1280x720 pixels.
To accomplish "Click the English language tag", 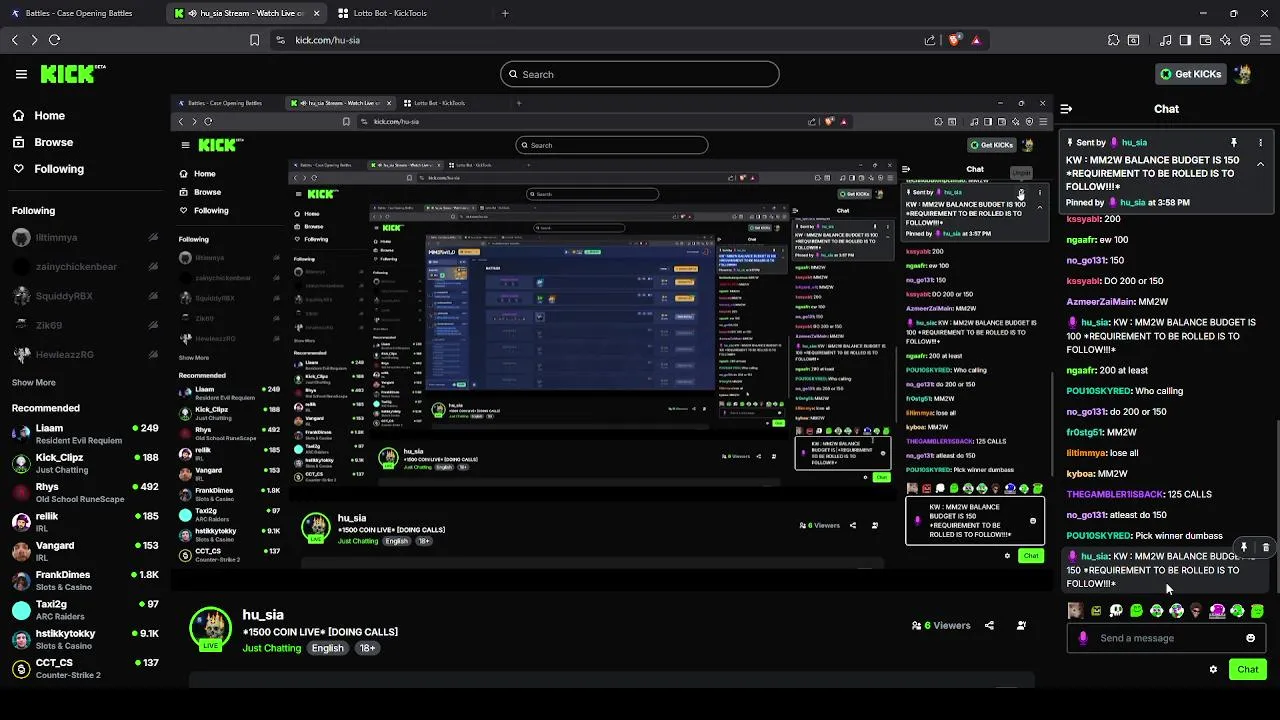I will click(327, 648).
